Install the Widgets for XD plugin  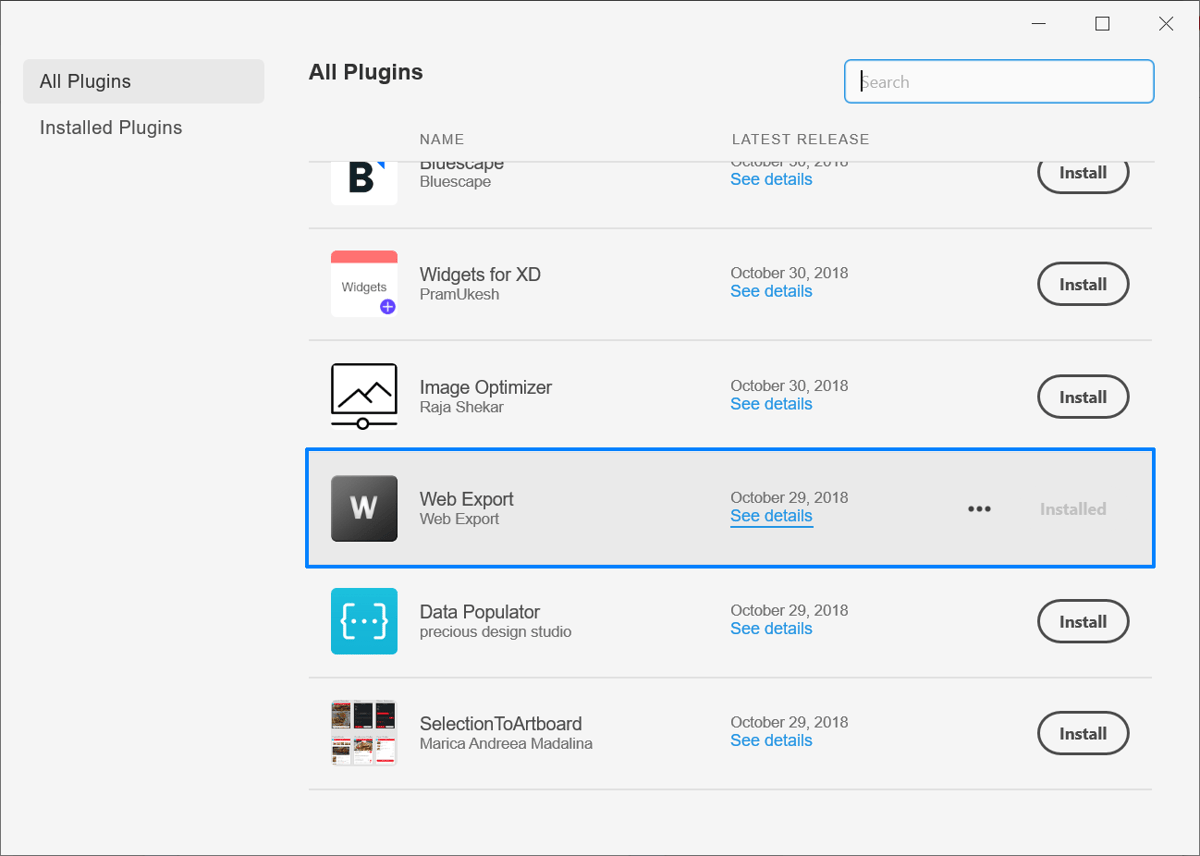click(x=1083, y=283)
